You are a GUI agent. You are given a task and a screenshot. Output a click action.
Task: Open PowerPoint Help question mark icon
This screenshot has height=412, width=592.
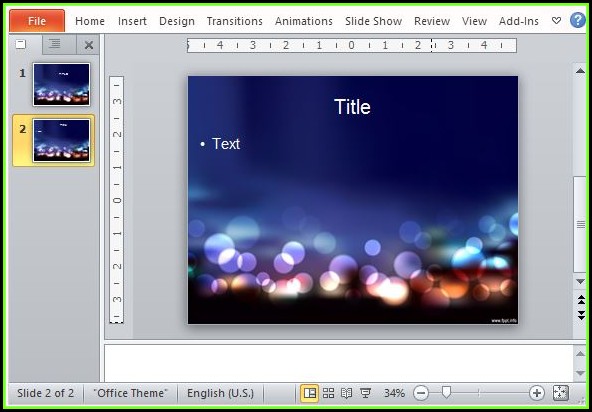coord(578,20)
